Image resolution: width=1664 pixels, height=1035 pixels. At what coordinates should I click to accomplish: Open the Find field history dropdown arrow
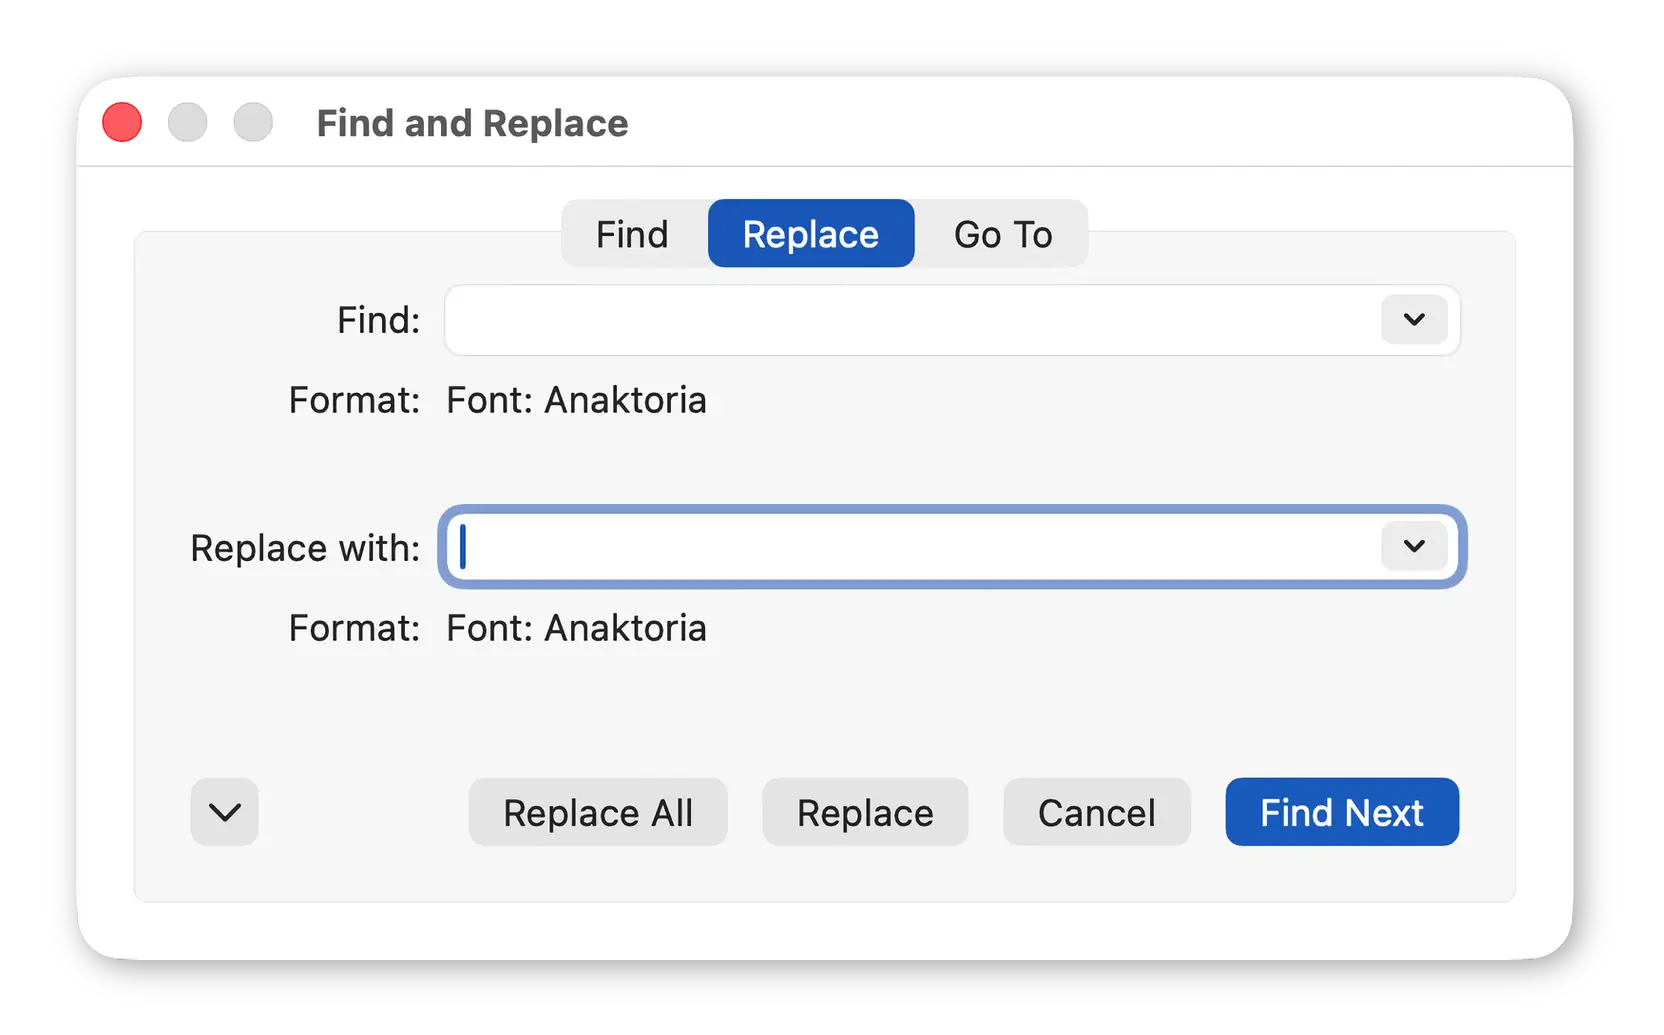[1414, 320]
